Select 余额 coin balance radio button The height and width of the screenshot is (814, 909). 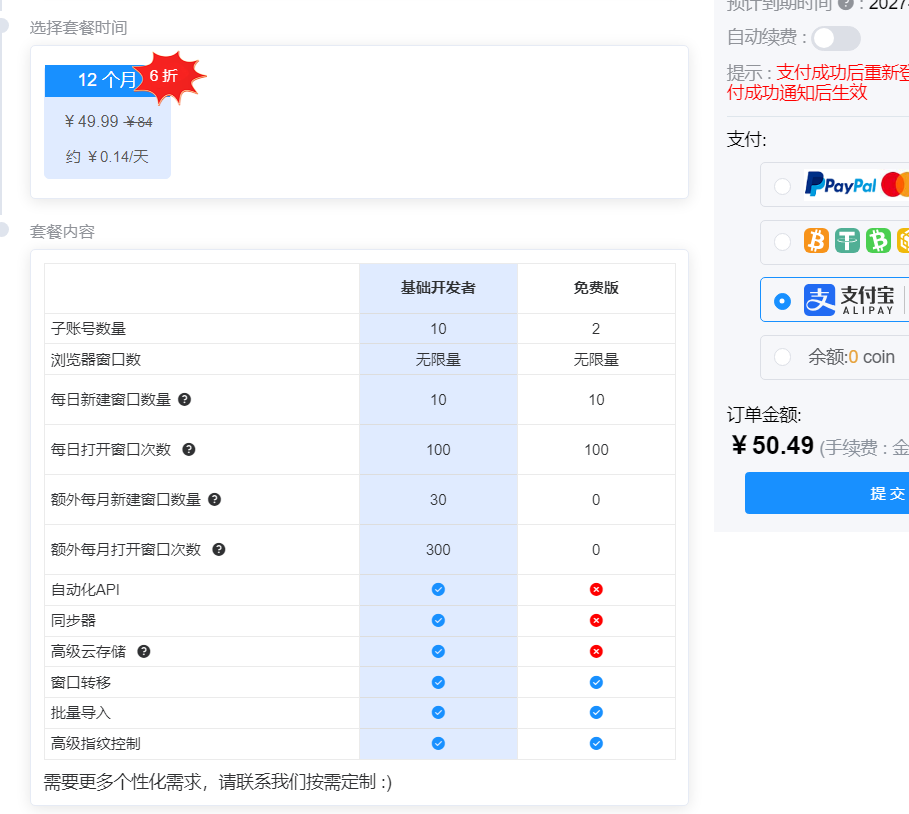click(x=782, y=357)
